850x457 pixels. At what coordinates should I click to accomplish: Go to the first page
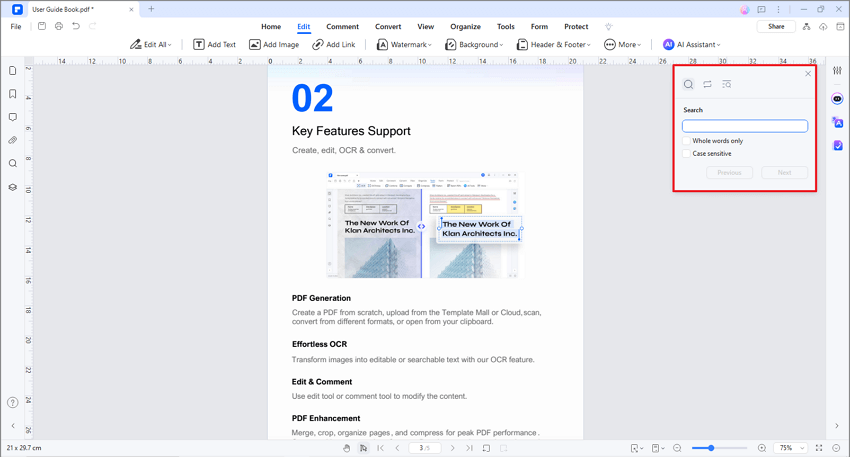click(381, 448)
